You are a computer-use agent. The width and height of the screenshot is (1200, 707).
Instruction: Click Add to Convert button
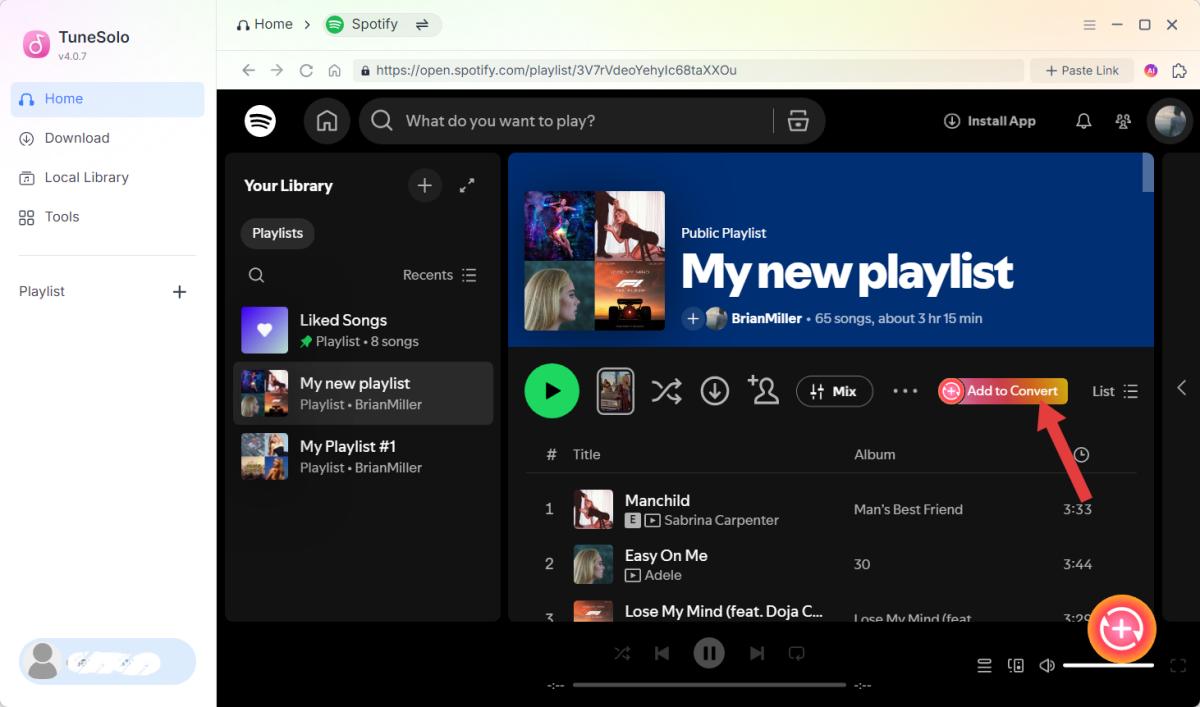(1003, 391)
